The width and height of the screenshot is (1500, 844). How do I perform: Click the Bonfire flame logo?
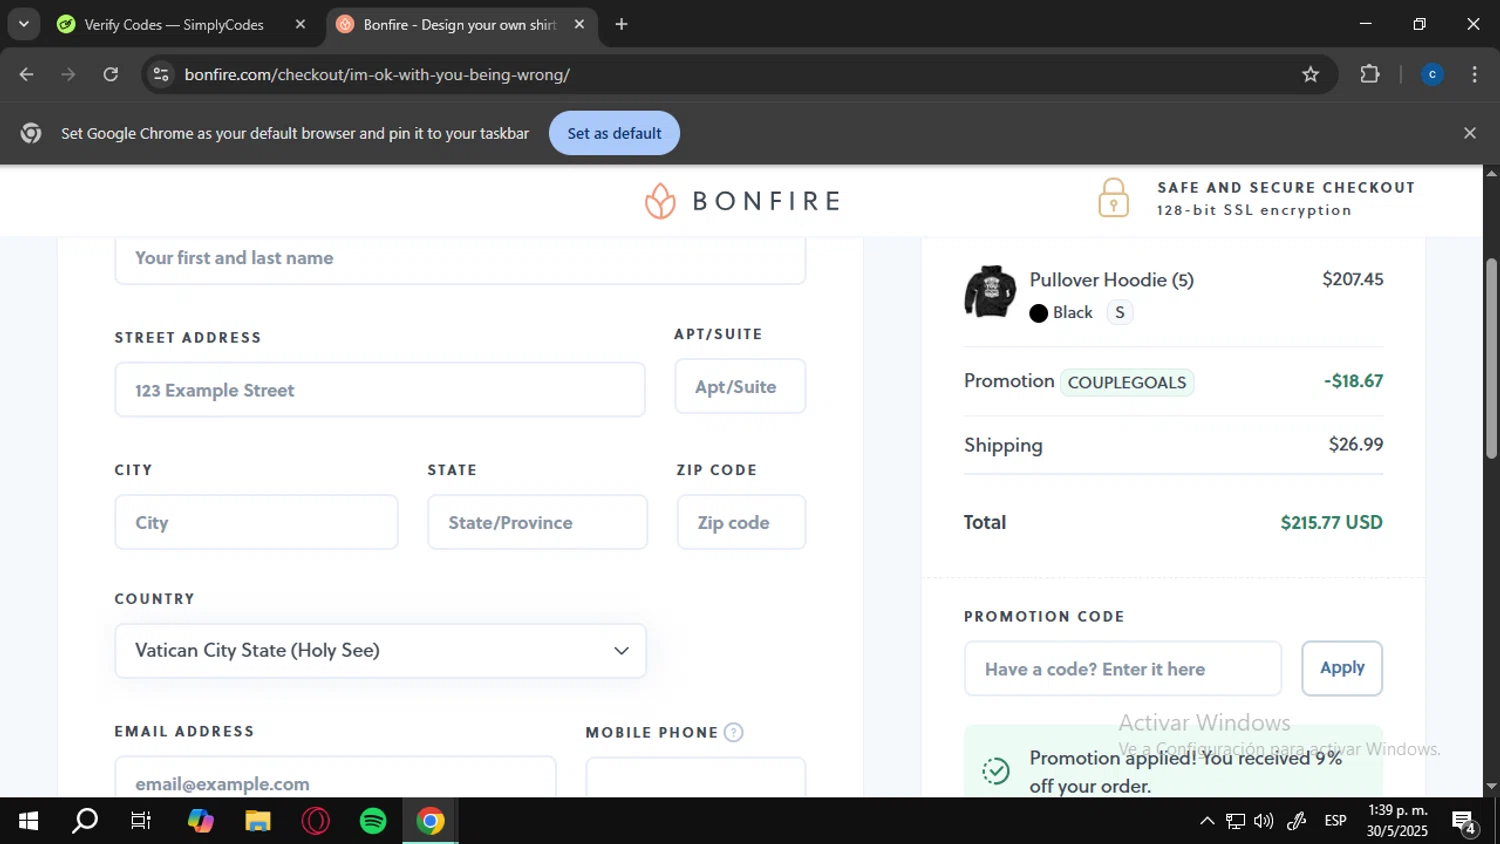[660, 201]
